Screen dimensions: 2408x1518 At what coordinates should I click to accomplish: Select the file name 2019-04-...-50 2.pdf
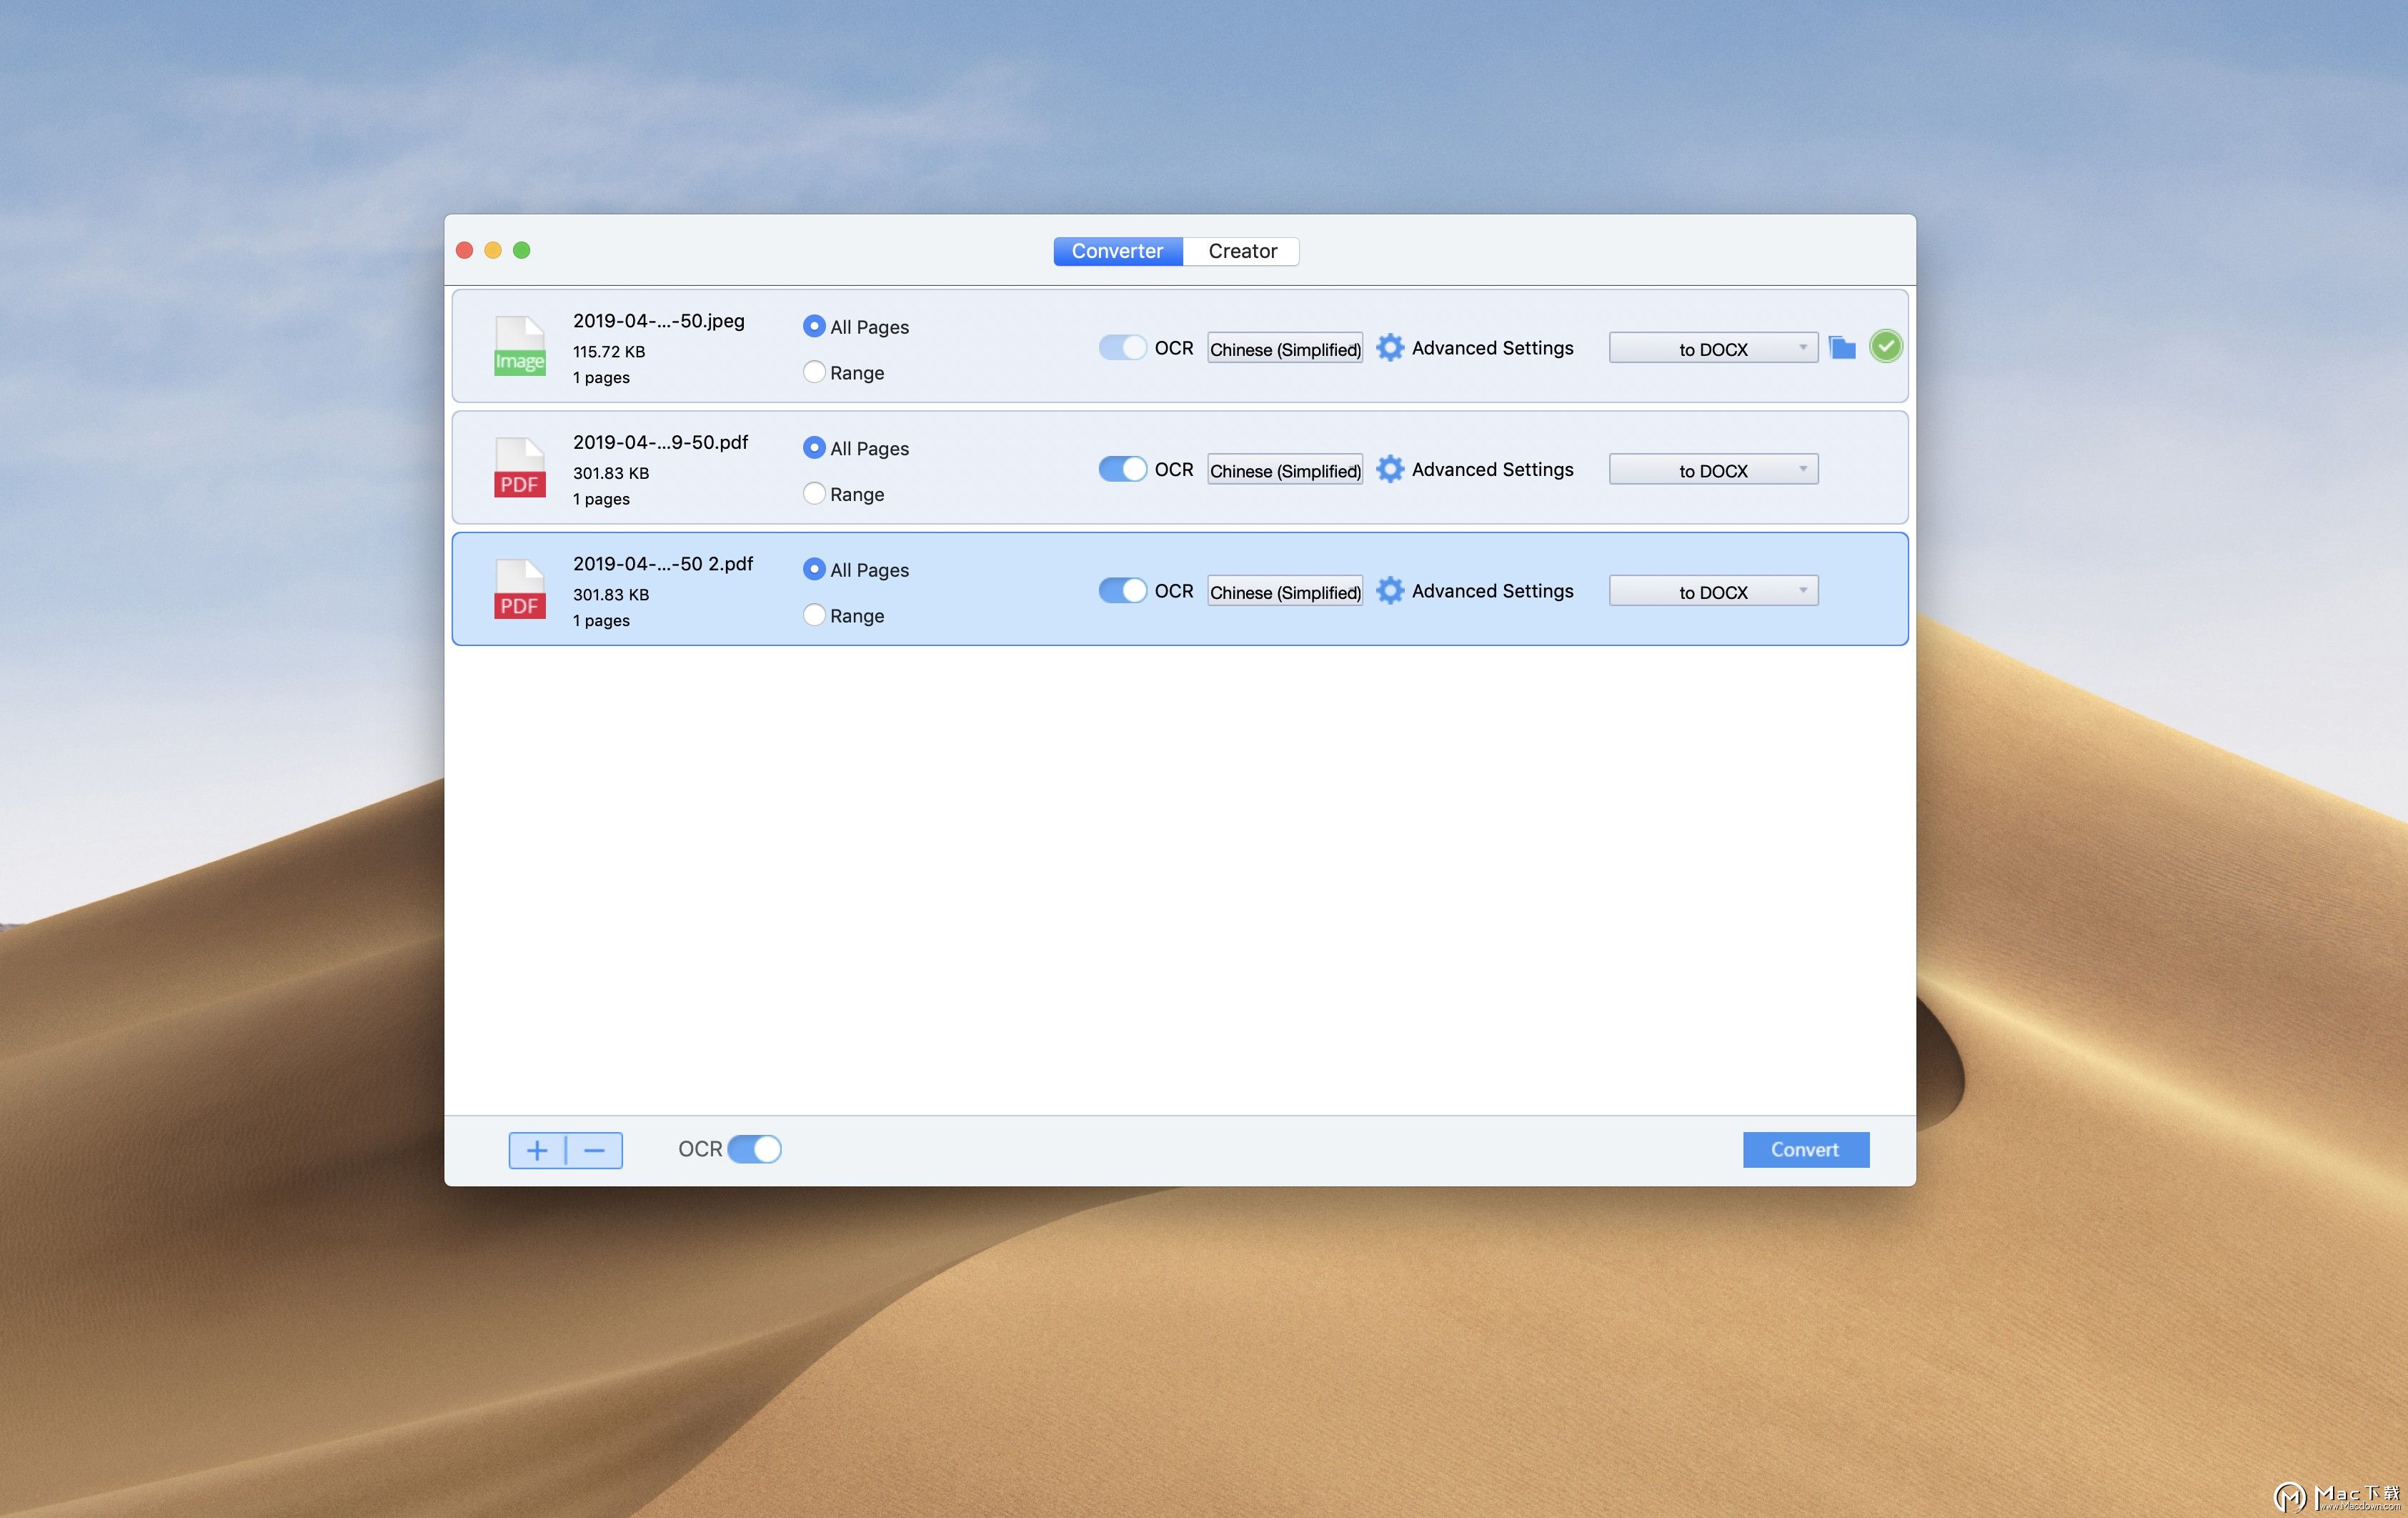[663, 563]
